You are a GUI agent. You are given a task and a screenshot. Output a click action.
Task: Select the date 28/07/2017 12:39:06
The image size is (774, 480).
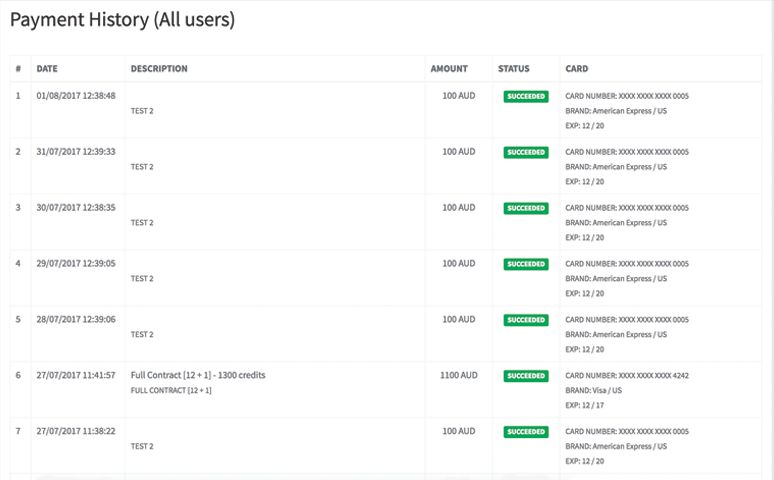76,319
